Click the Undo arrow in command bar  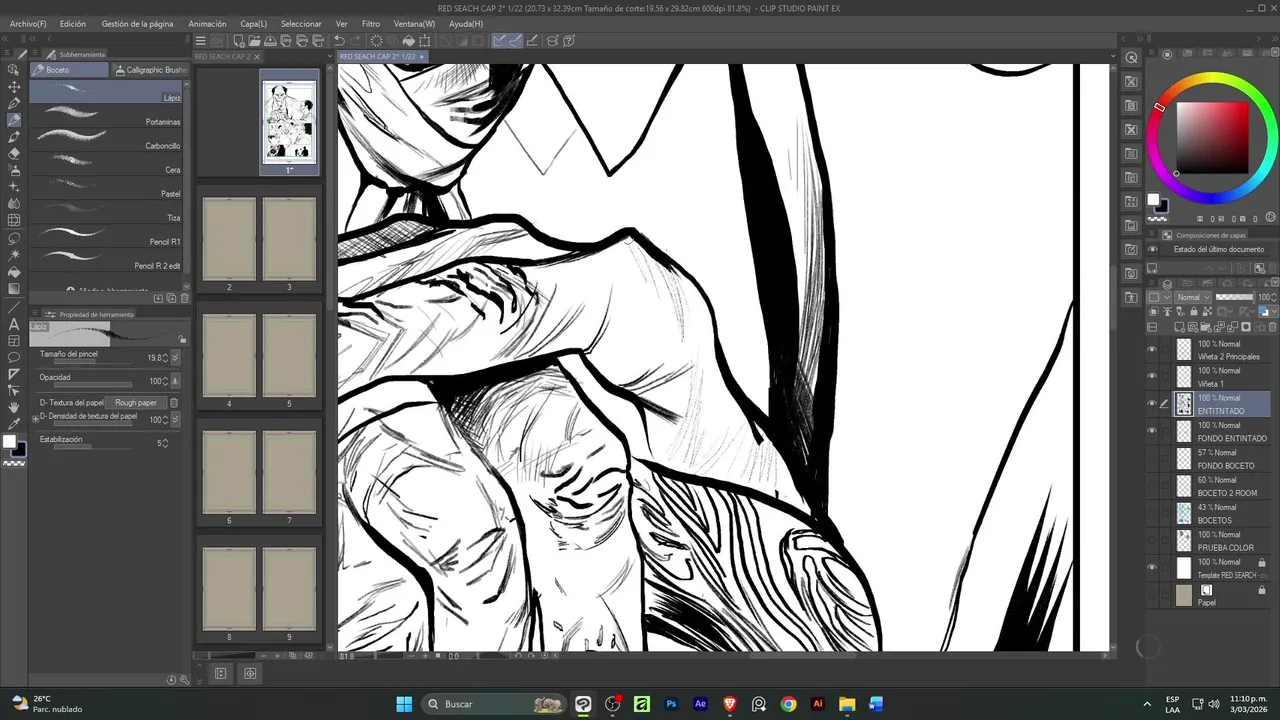pos(339,41)
